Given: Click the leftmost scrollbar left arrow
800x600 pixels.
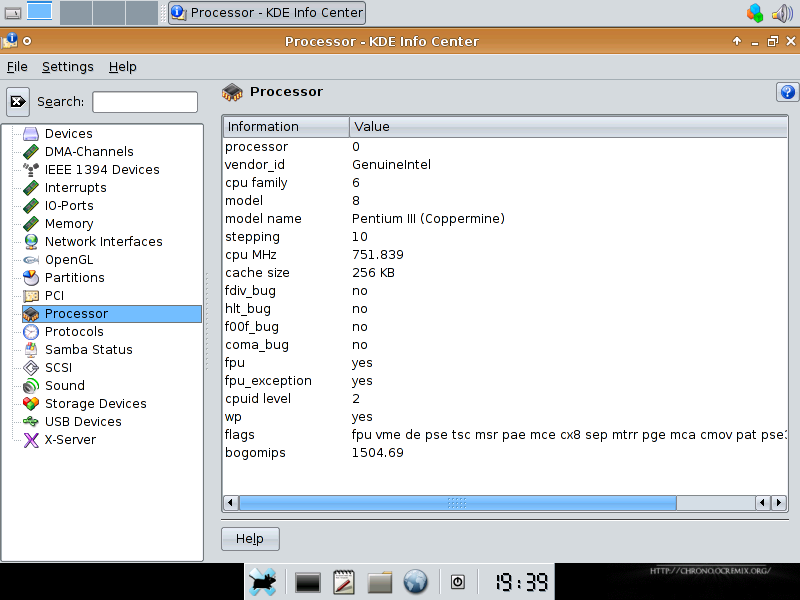Looking at the screenshot, I should coord(230,503).
